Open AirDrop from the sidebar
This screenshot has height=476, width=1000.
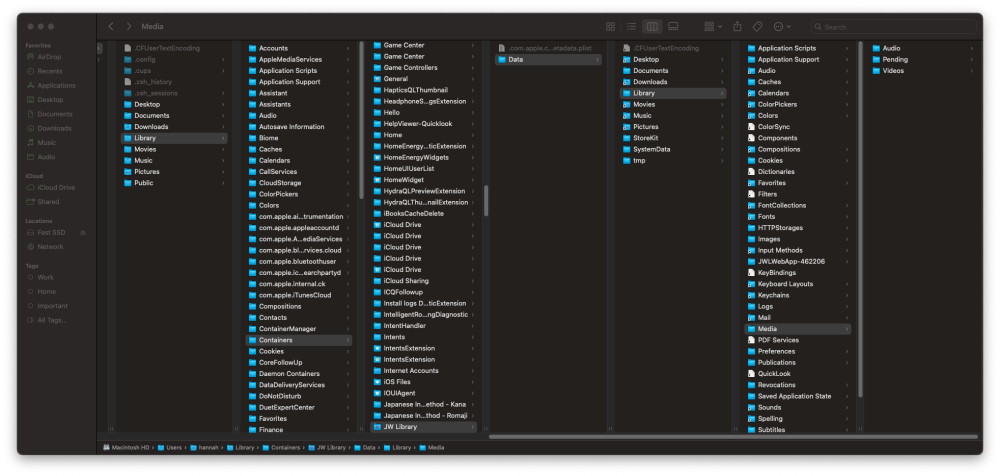49,57
